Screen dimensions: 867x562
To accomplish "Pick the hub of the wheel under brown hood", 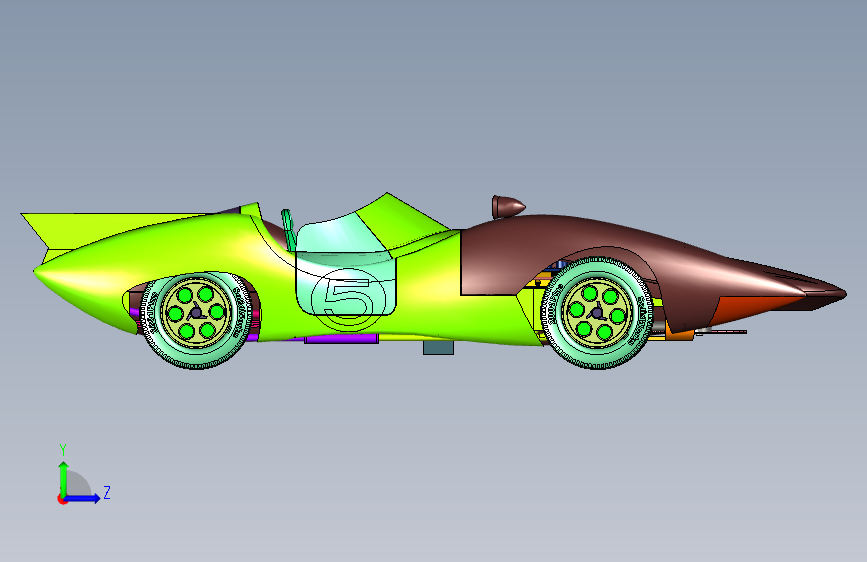I will [x=597, y=313].
